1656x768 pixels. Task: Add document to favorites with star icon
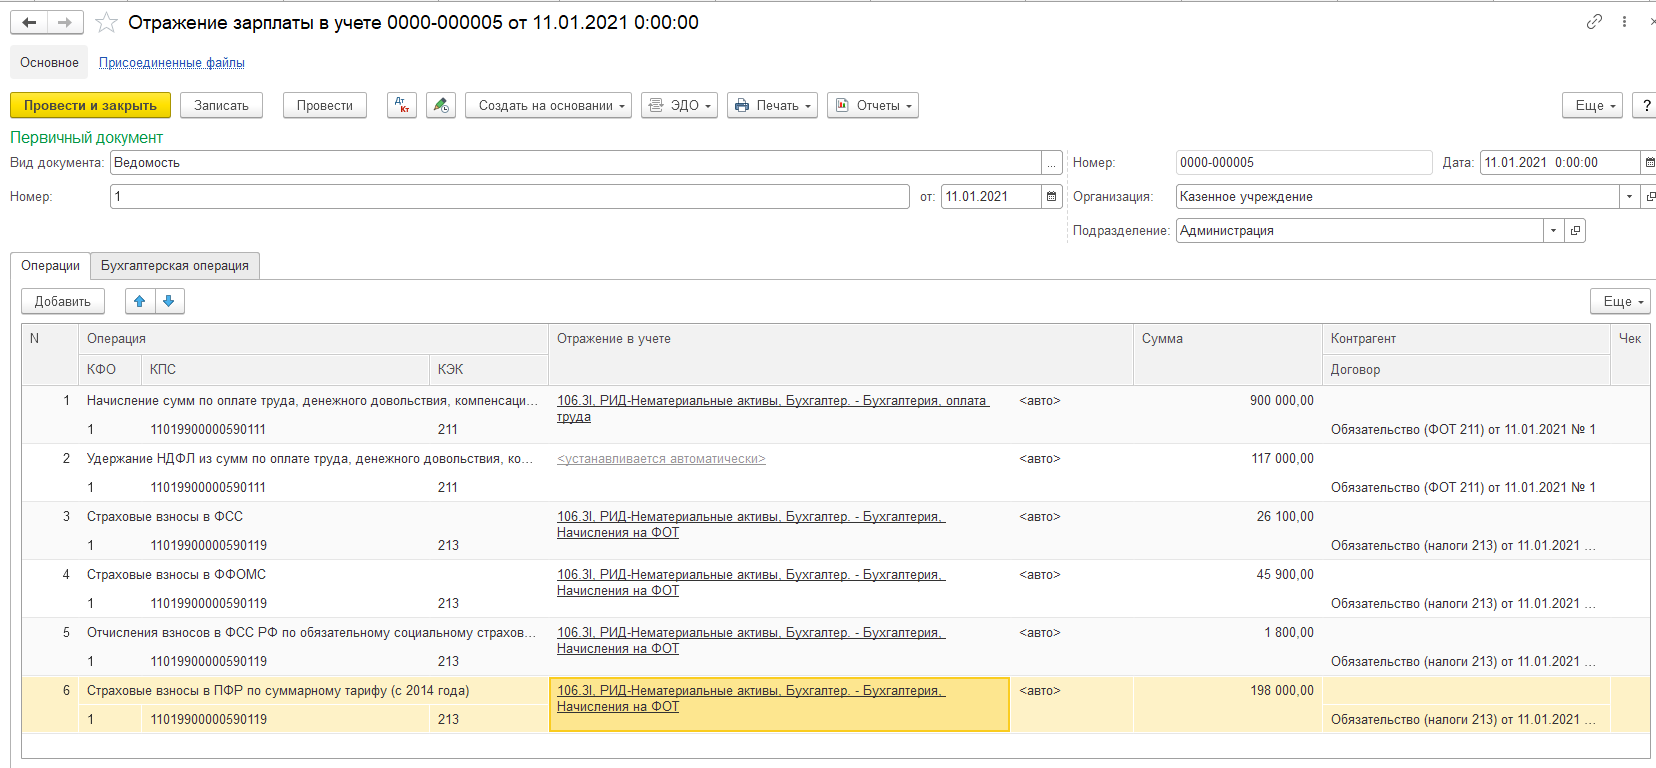106,22
